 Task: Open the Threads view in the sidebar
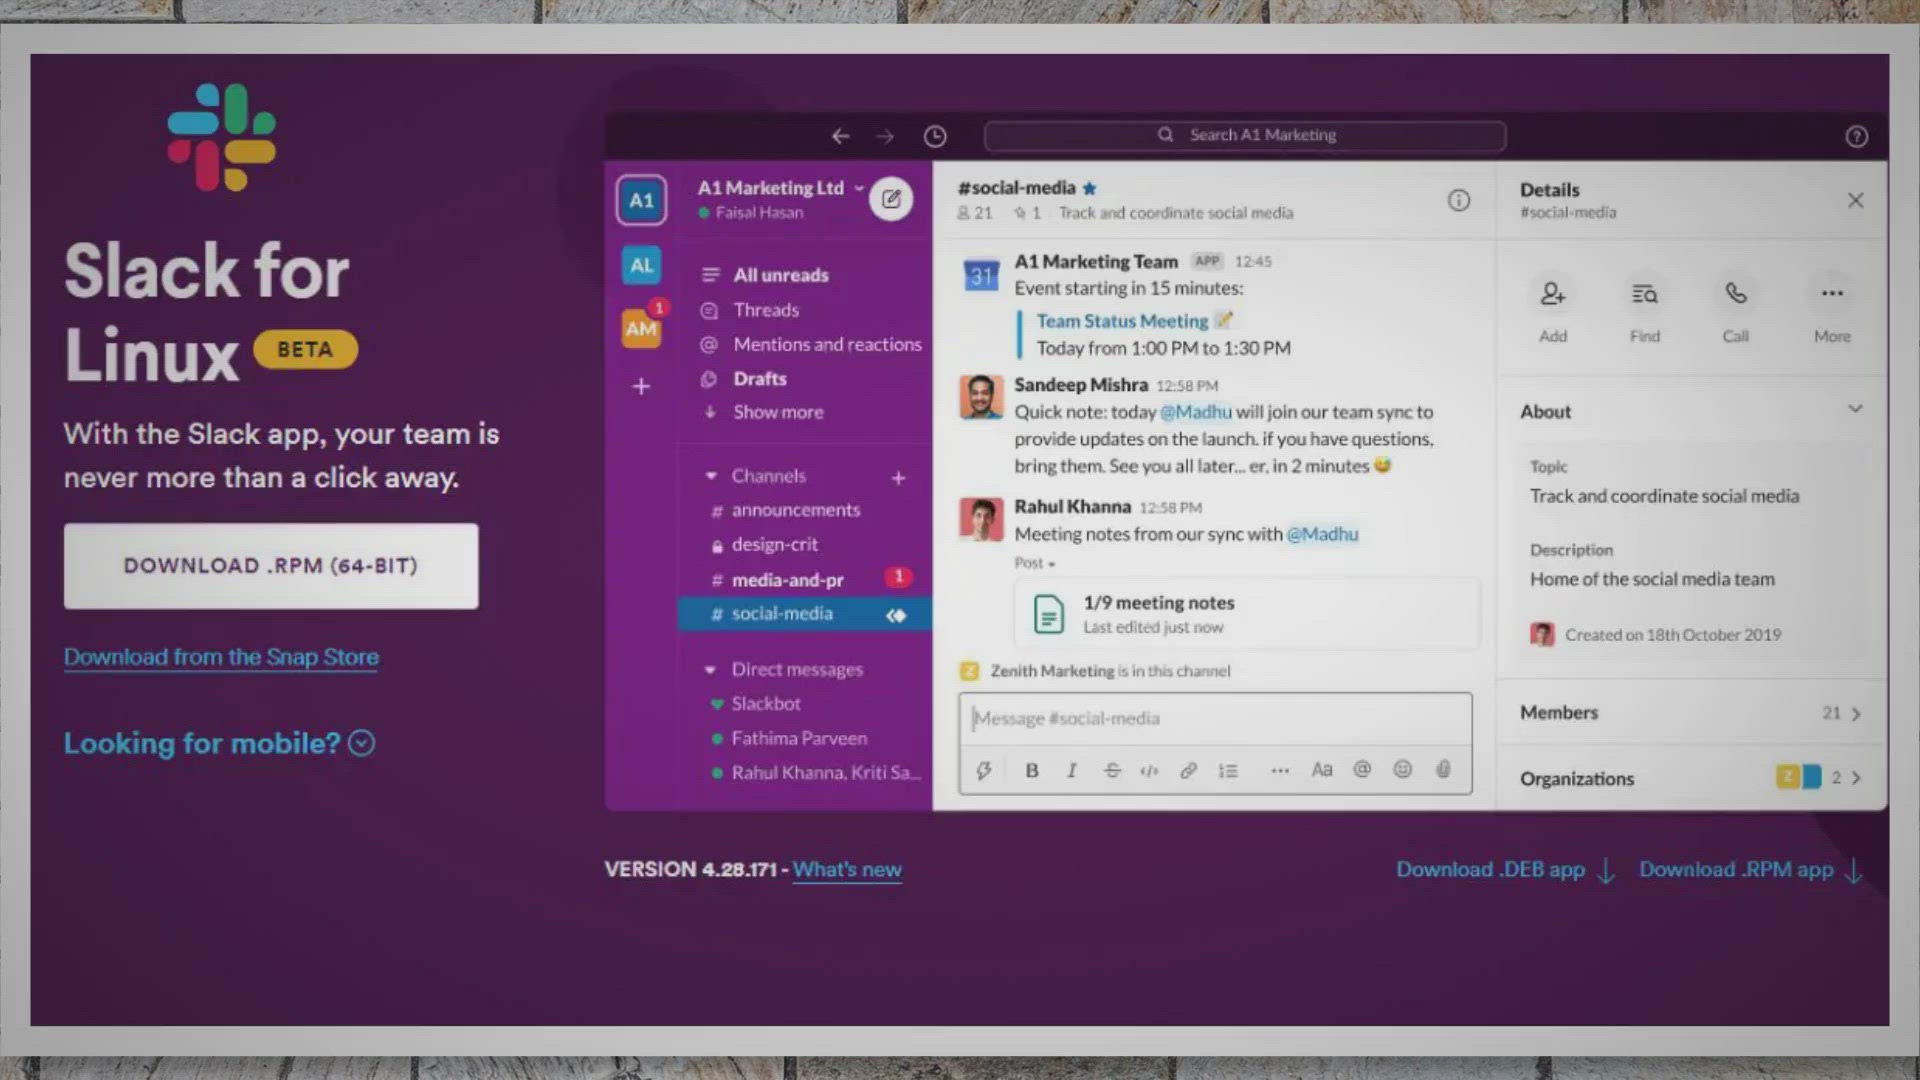(765, 310)
